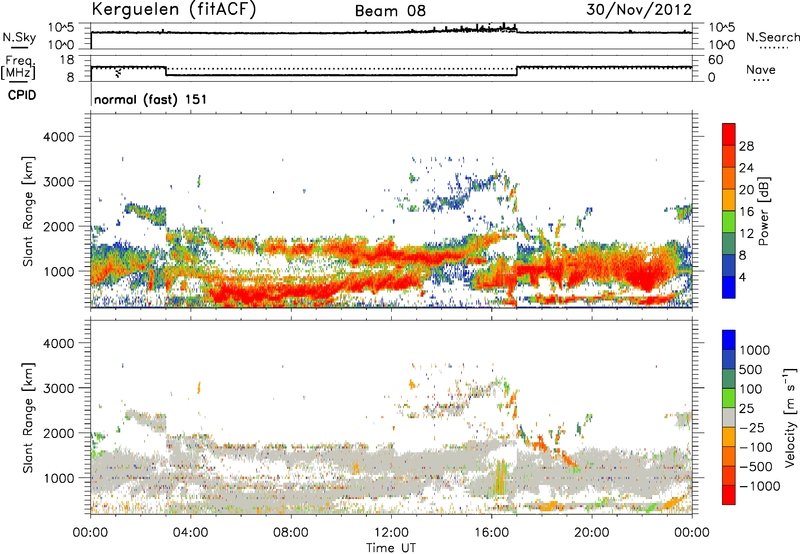Click the red top of the power colorbar

(x=729, y=134)
